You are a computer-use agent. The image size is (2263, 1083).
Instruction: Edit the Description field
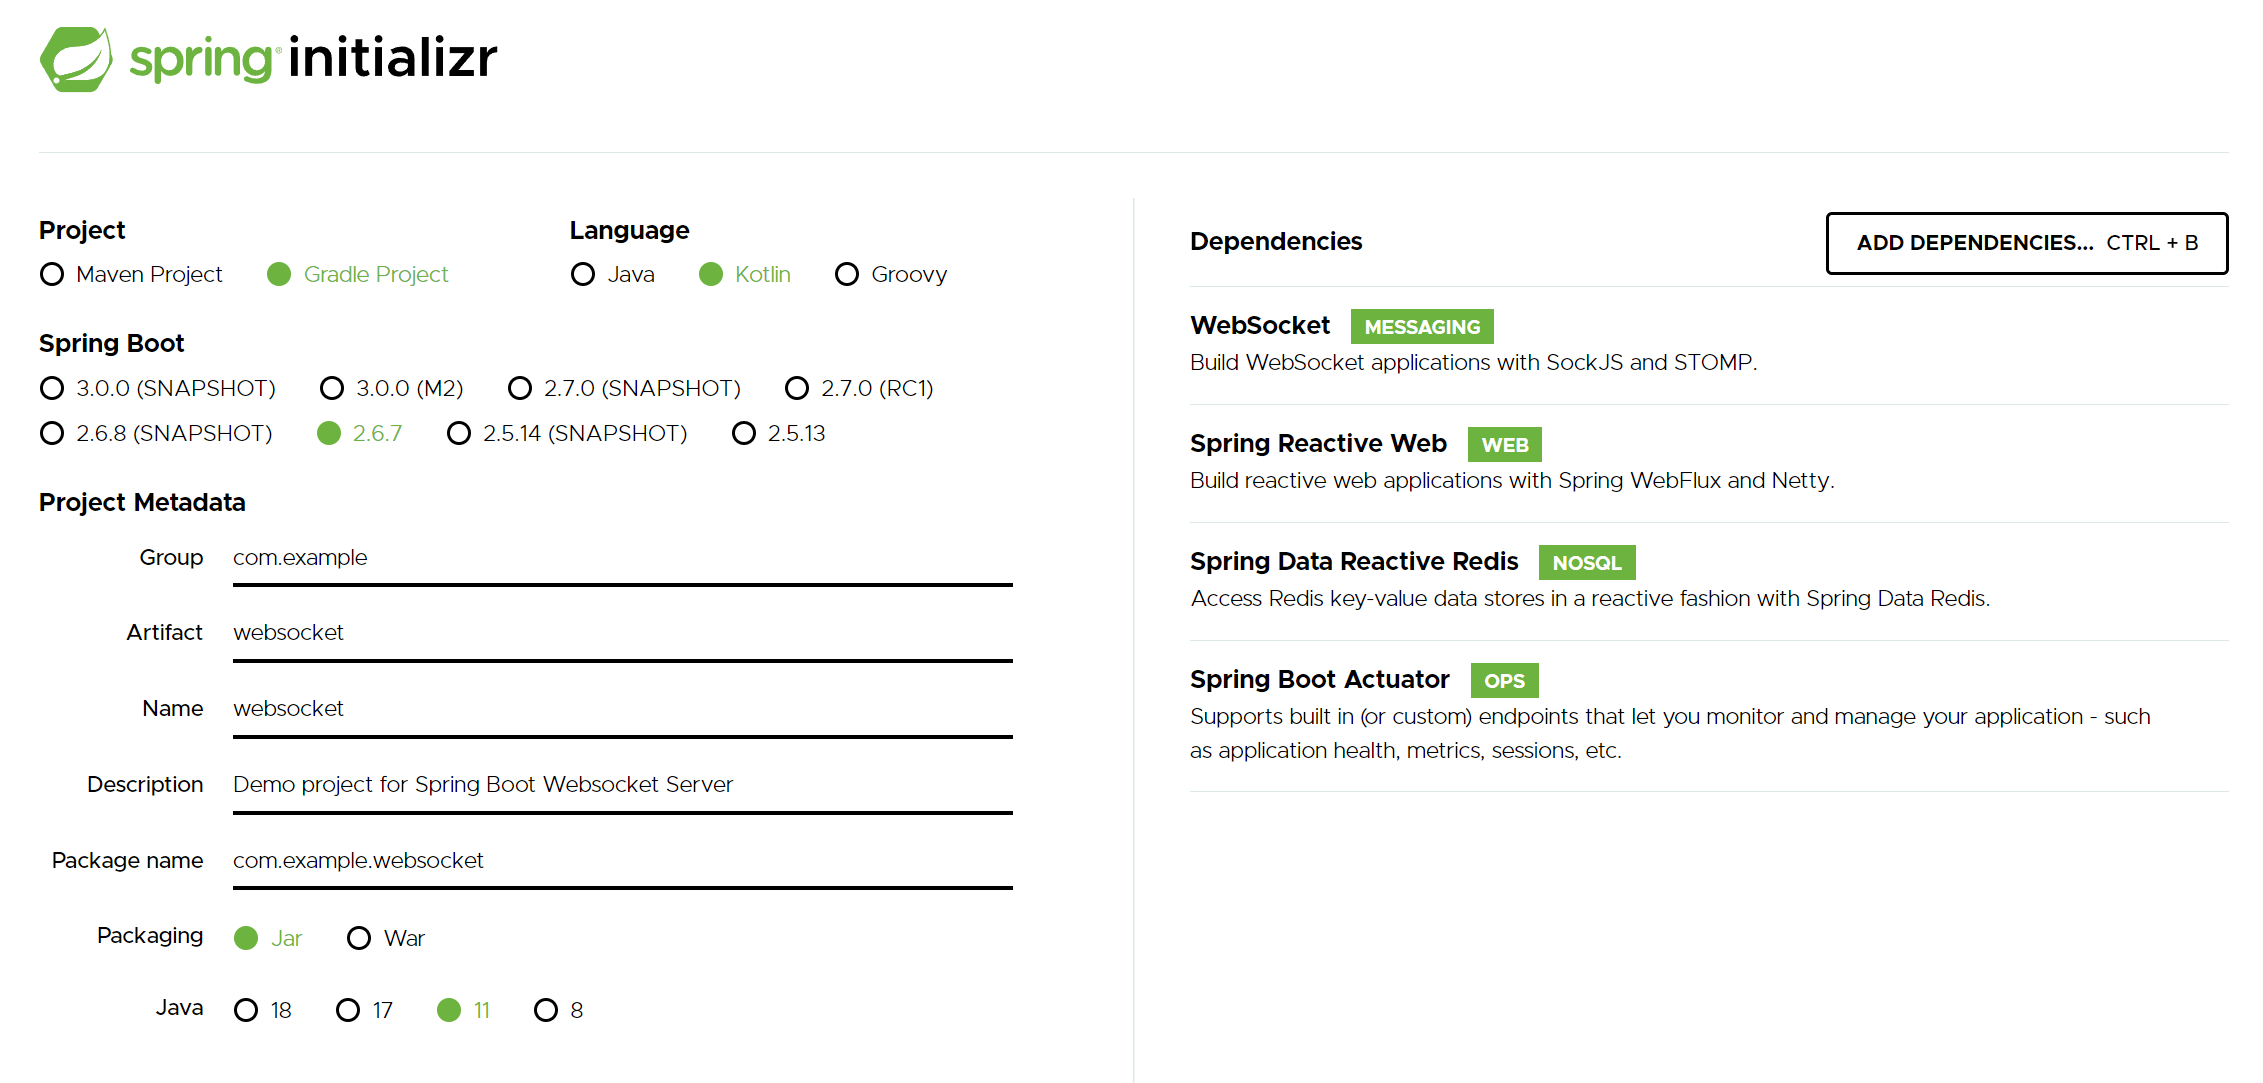(622, 785)
